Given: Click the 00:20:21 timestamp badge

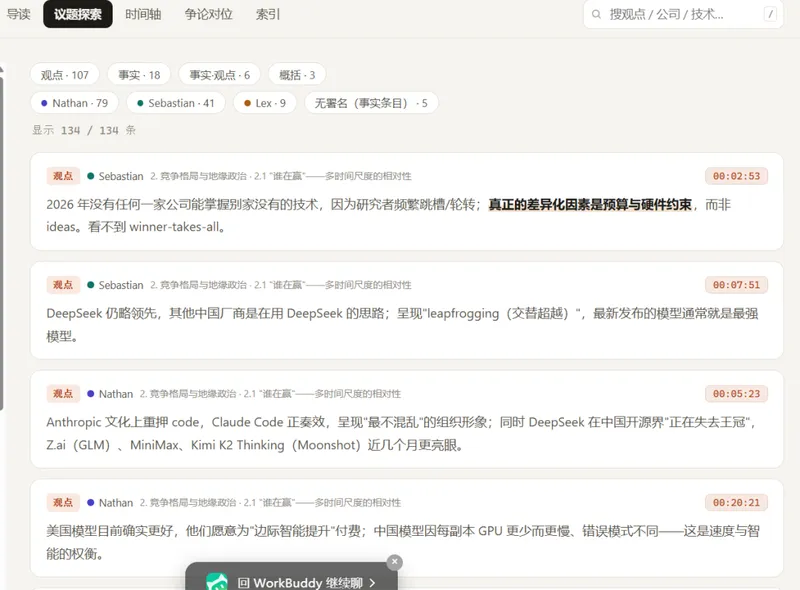Looking at the screenshot, I should click(x=736, y=503).
